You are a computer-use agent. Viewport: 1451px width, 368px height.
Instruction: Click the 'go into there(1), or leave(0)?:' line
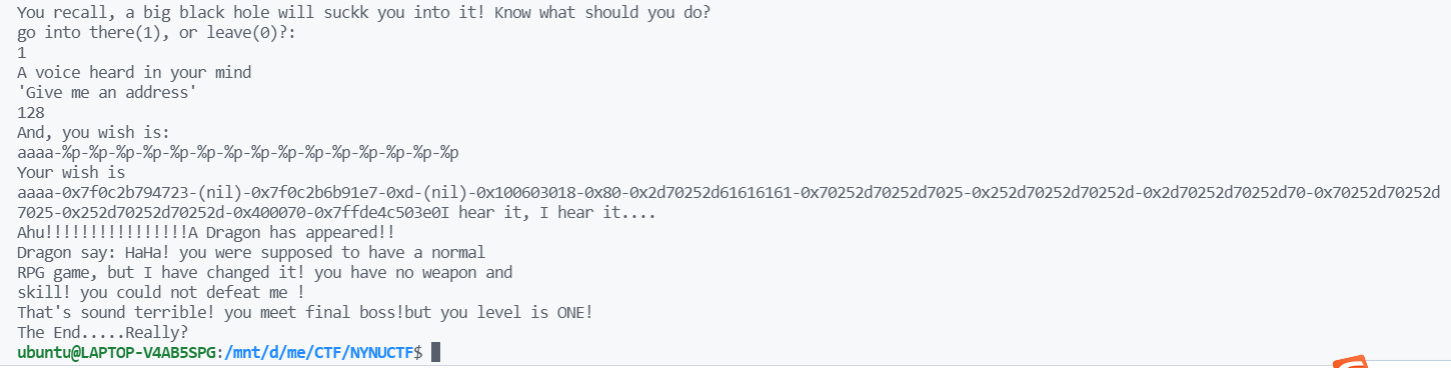pyautogui.click(x=157, y=33)
